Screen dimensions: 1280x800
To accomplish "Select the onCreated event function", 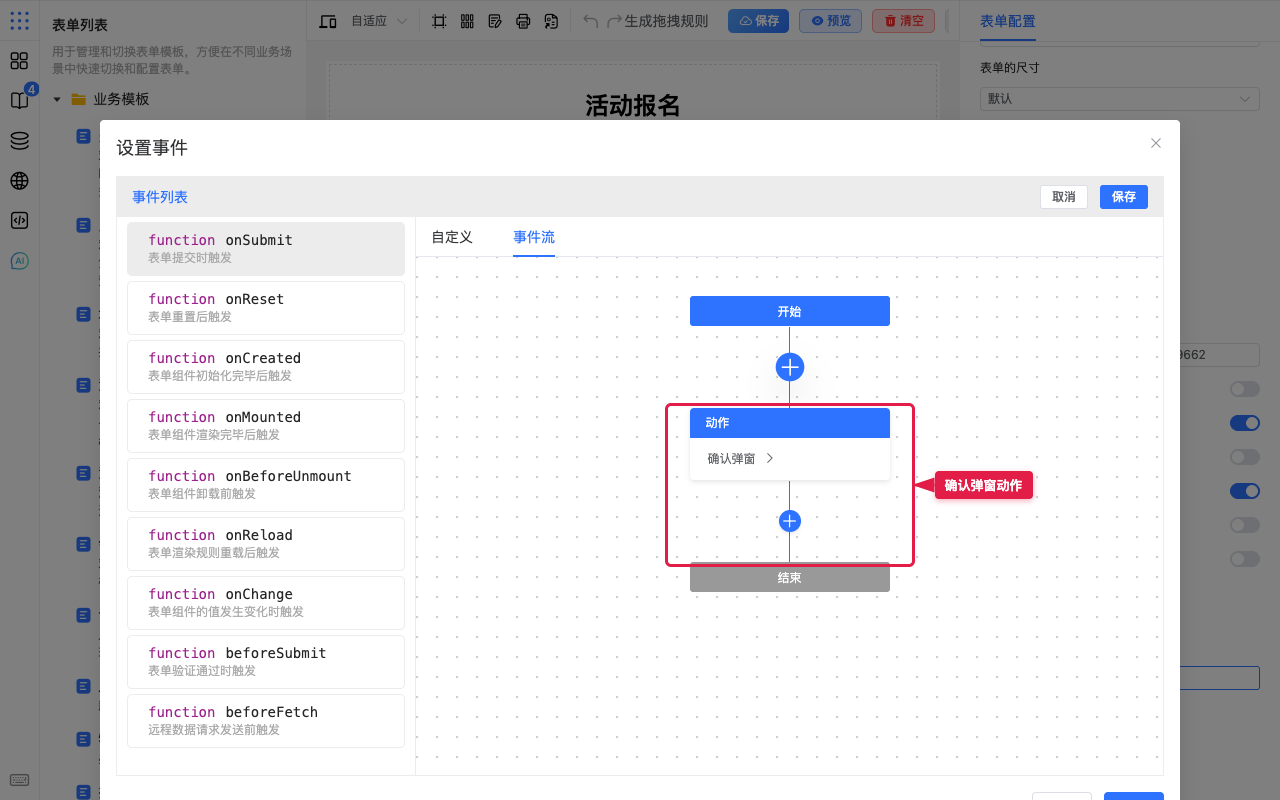I will pyautogui.click(x=266, y=367).
